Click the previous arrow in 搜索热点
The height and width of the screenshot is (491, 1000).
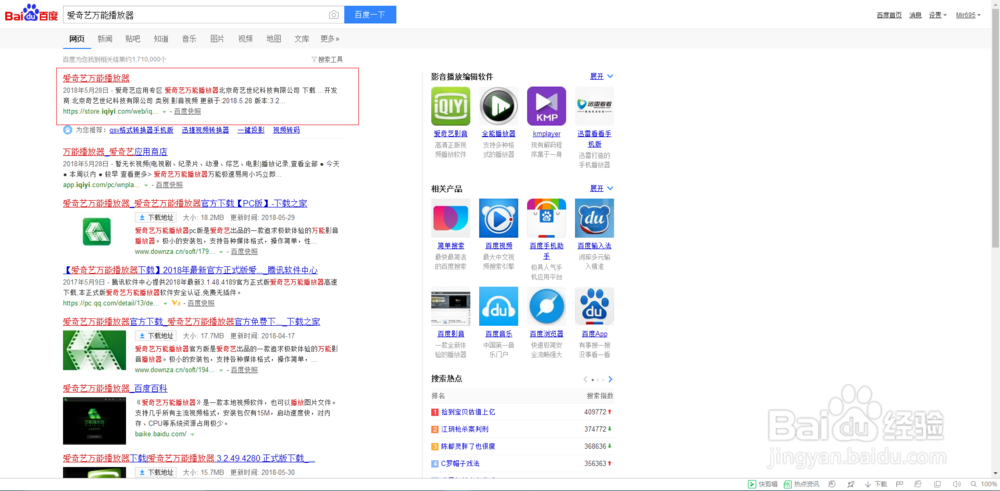(585, 379)
